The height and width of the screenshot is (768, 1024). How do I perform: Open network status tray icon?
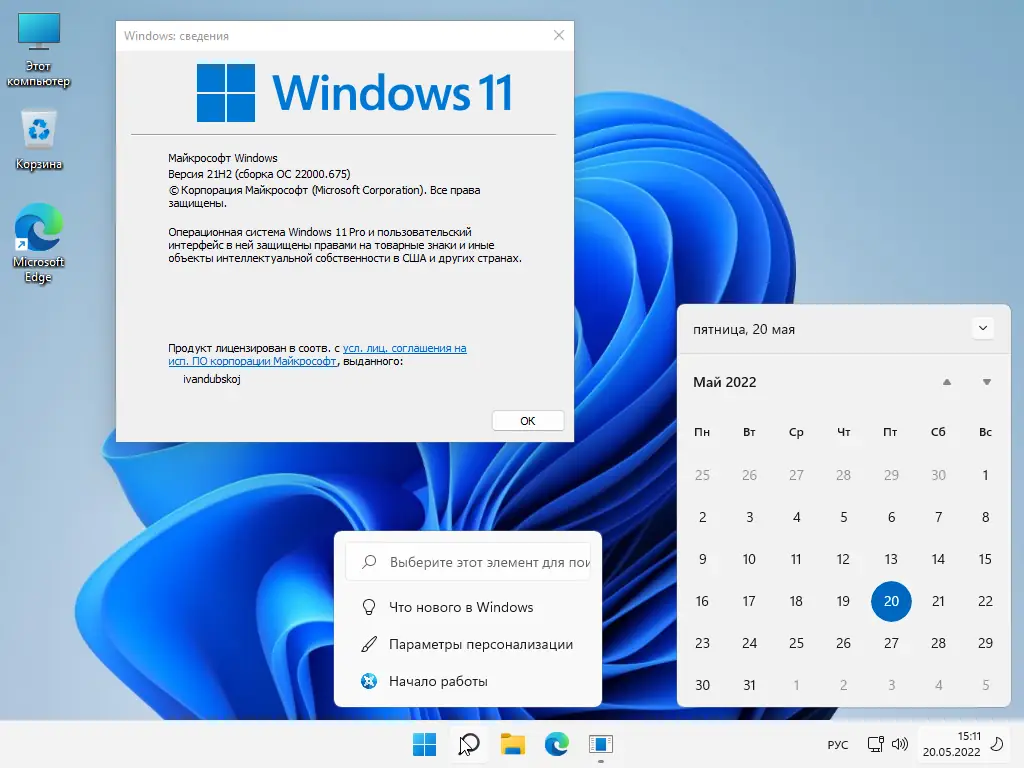[875, 744]
